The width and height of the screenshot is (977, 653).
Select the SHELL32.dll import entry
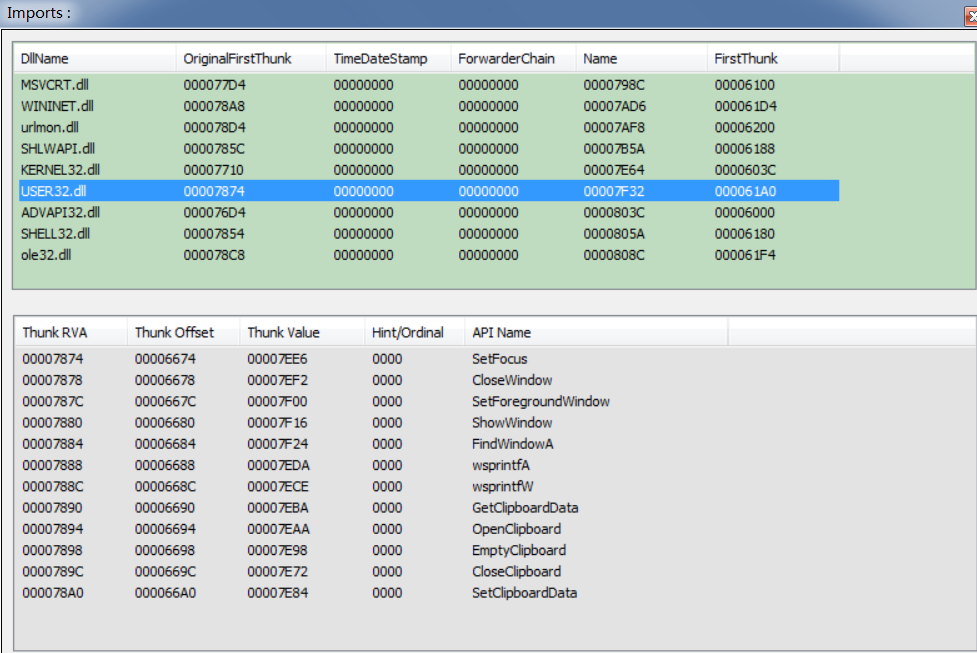pyautogui.click(x=429, y=234)
